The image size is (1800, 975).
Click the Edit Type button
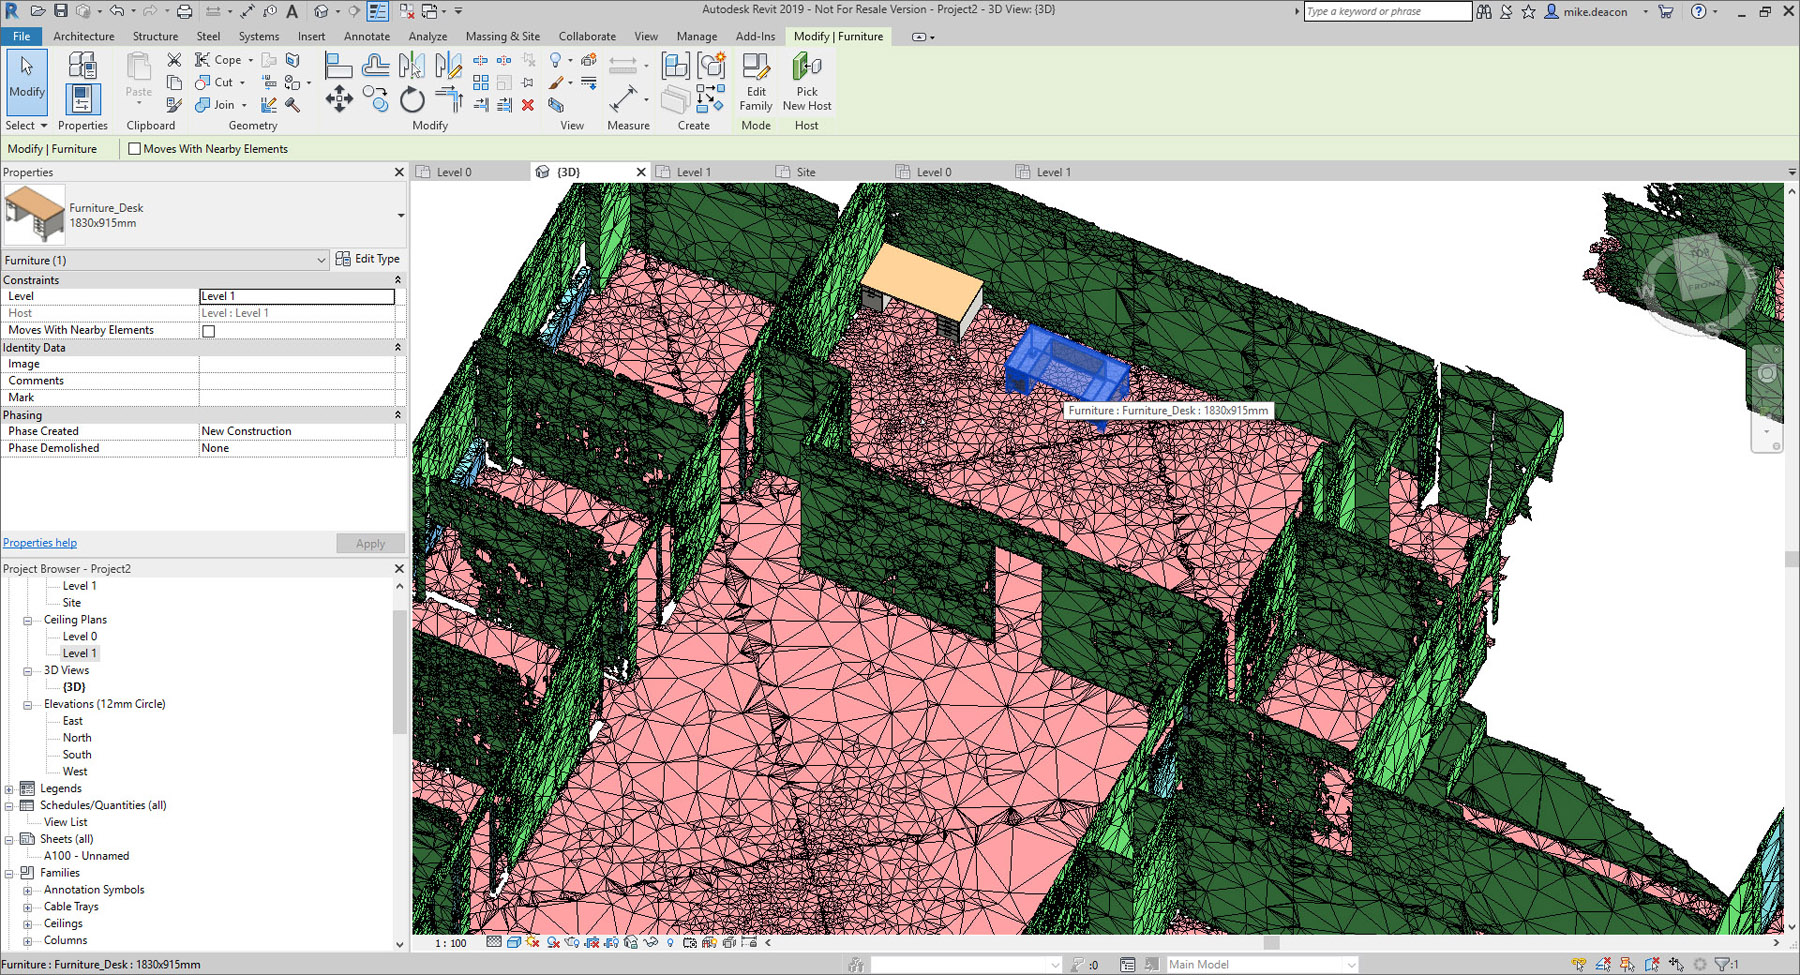click(368, 259)
